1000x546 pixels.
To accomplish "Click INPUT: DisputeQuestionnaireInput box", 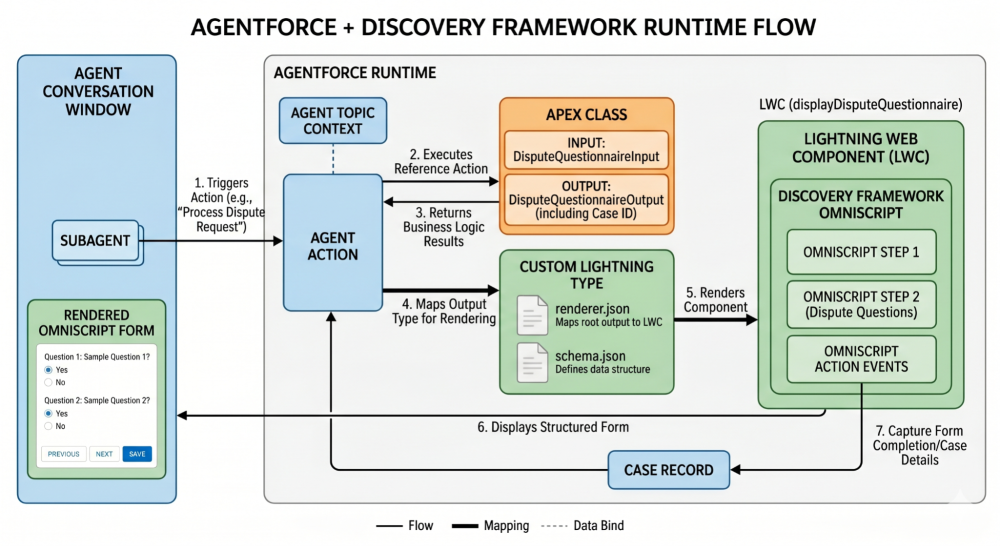I will pos(586,150).
